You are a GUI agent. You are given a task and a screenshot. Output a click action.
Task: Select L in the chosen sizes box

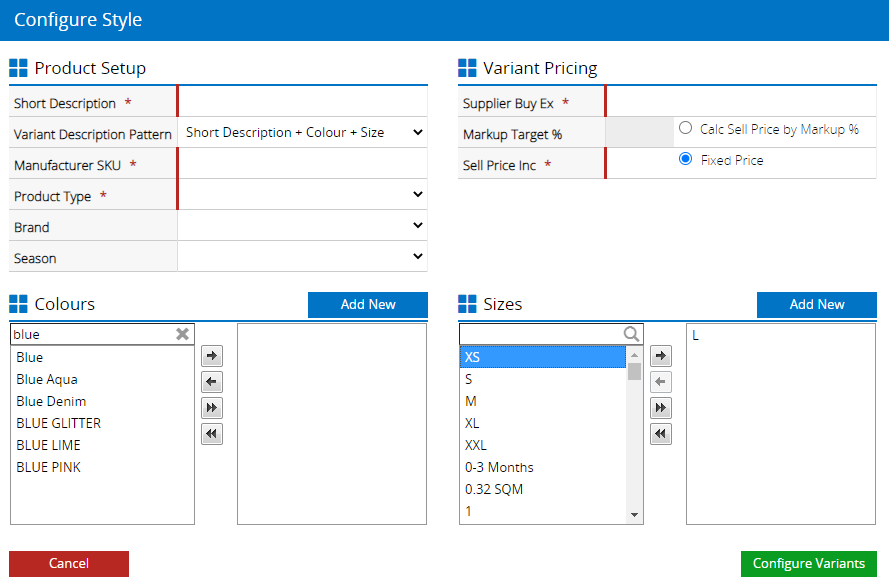coord(780,336)
